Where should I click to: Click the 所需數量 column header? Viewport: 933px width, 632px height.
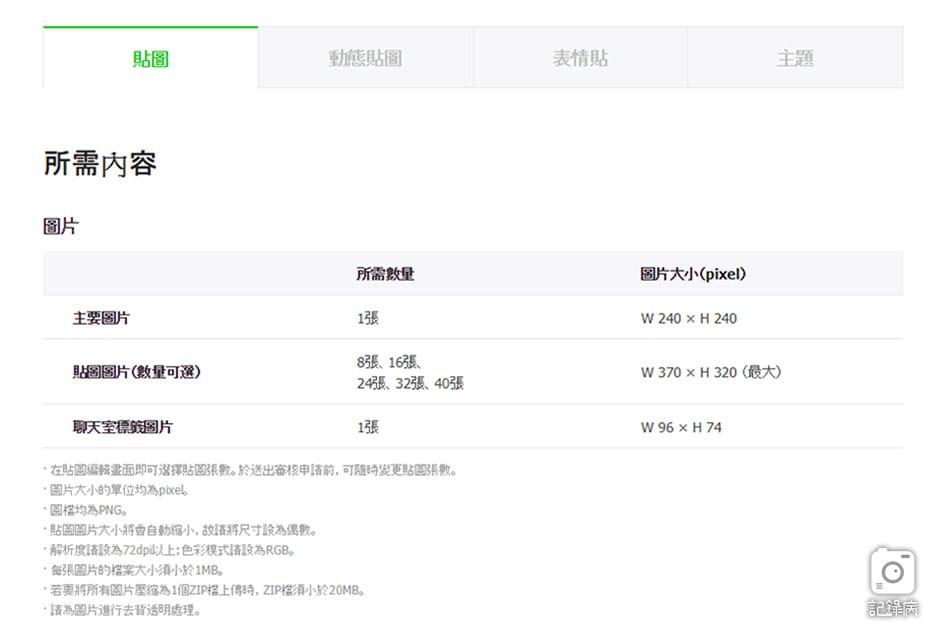[385, 274]
